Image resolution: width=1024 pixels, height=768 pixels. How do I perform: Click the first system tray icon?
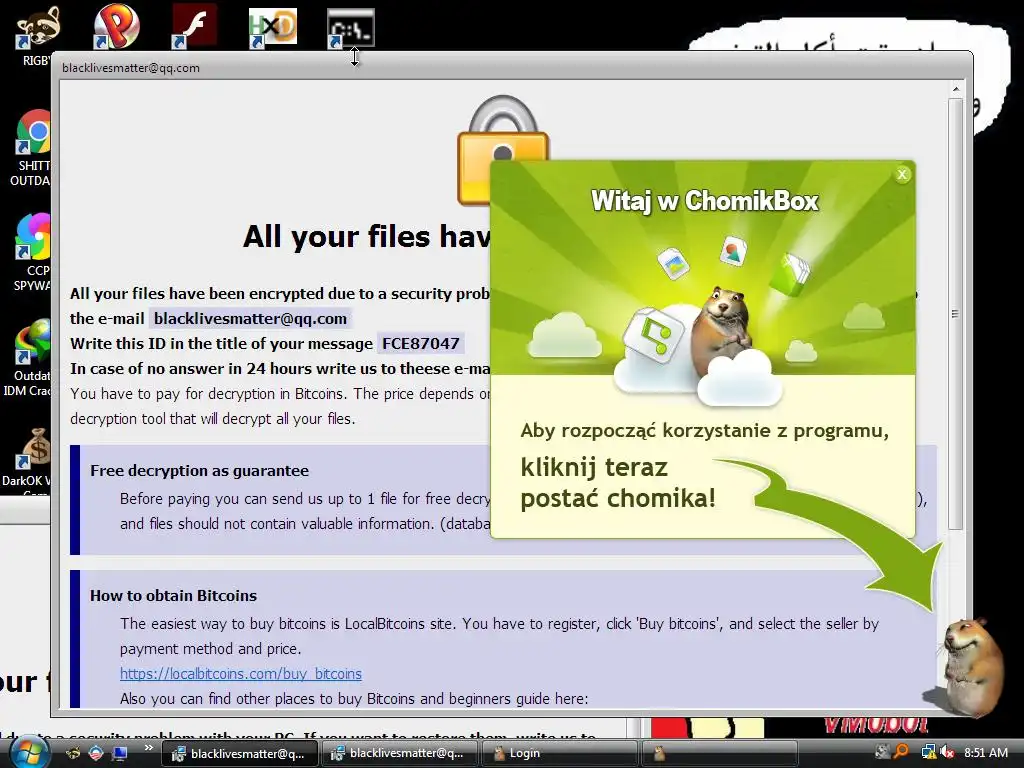click(882, 752)
